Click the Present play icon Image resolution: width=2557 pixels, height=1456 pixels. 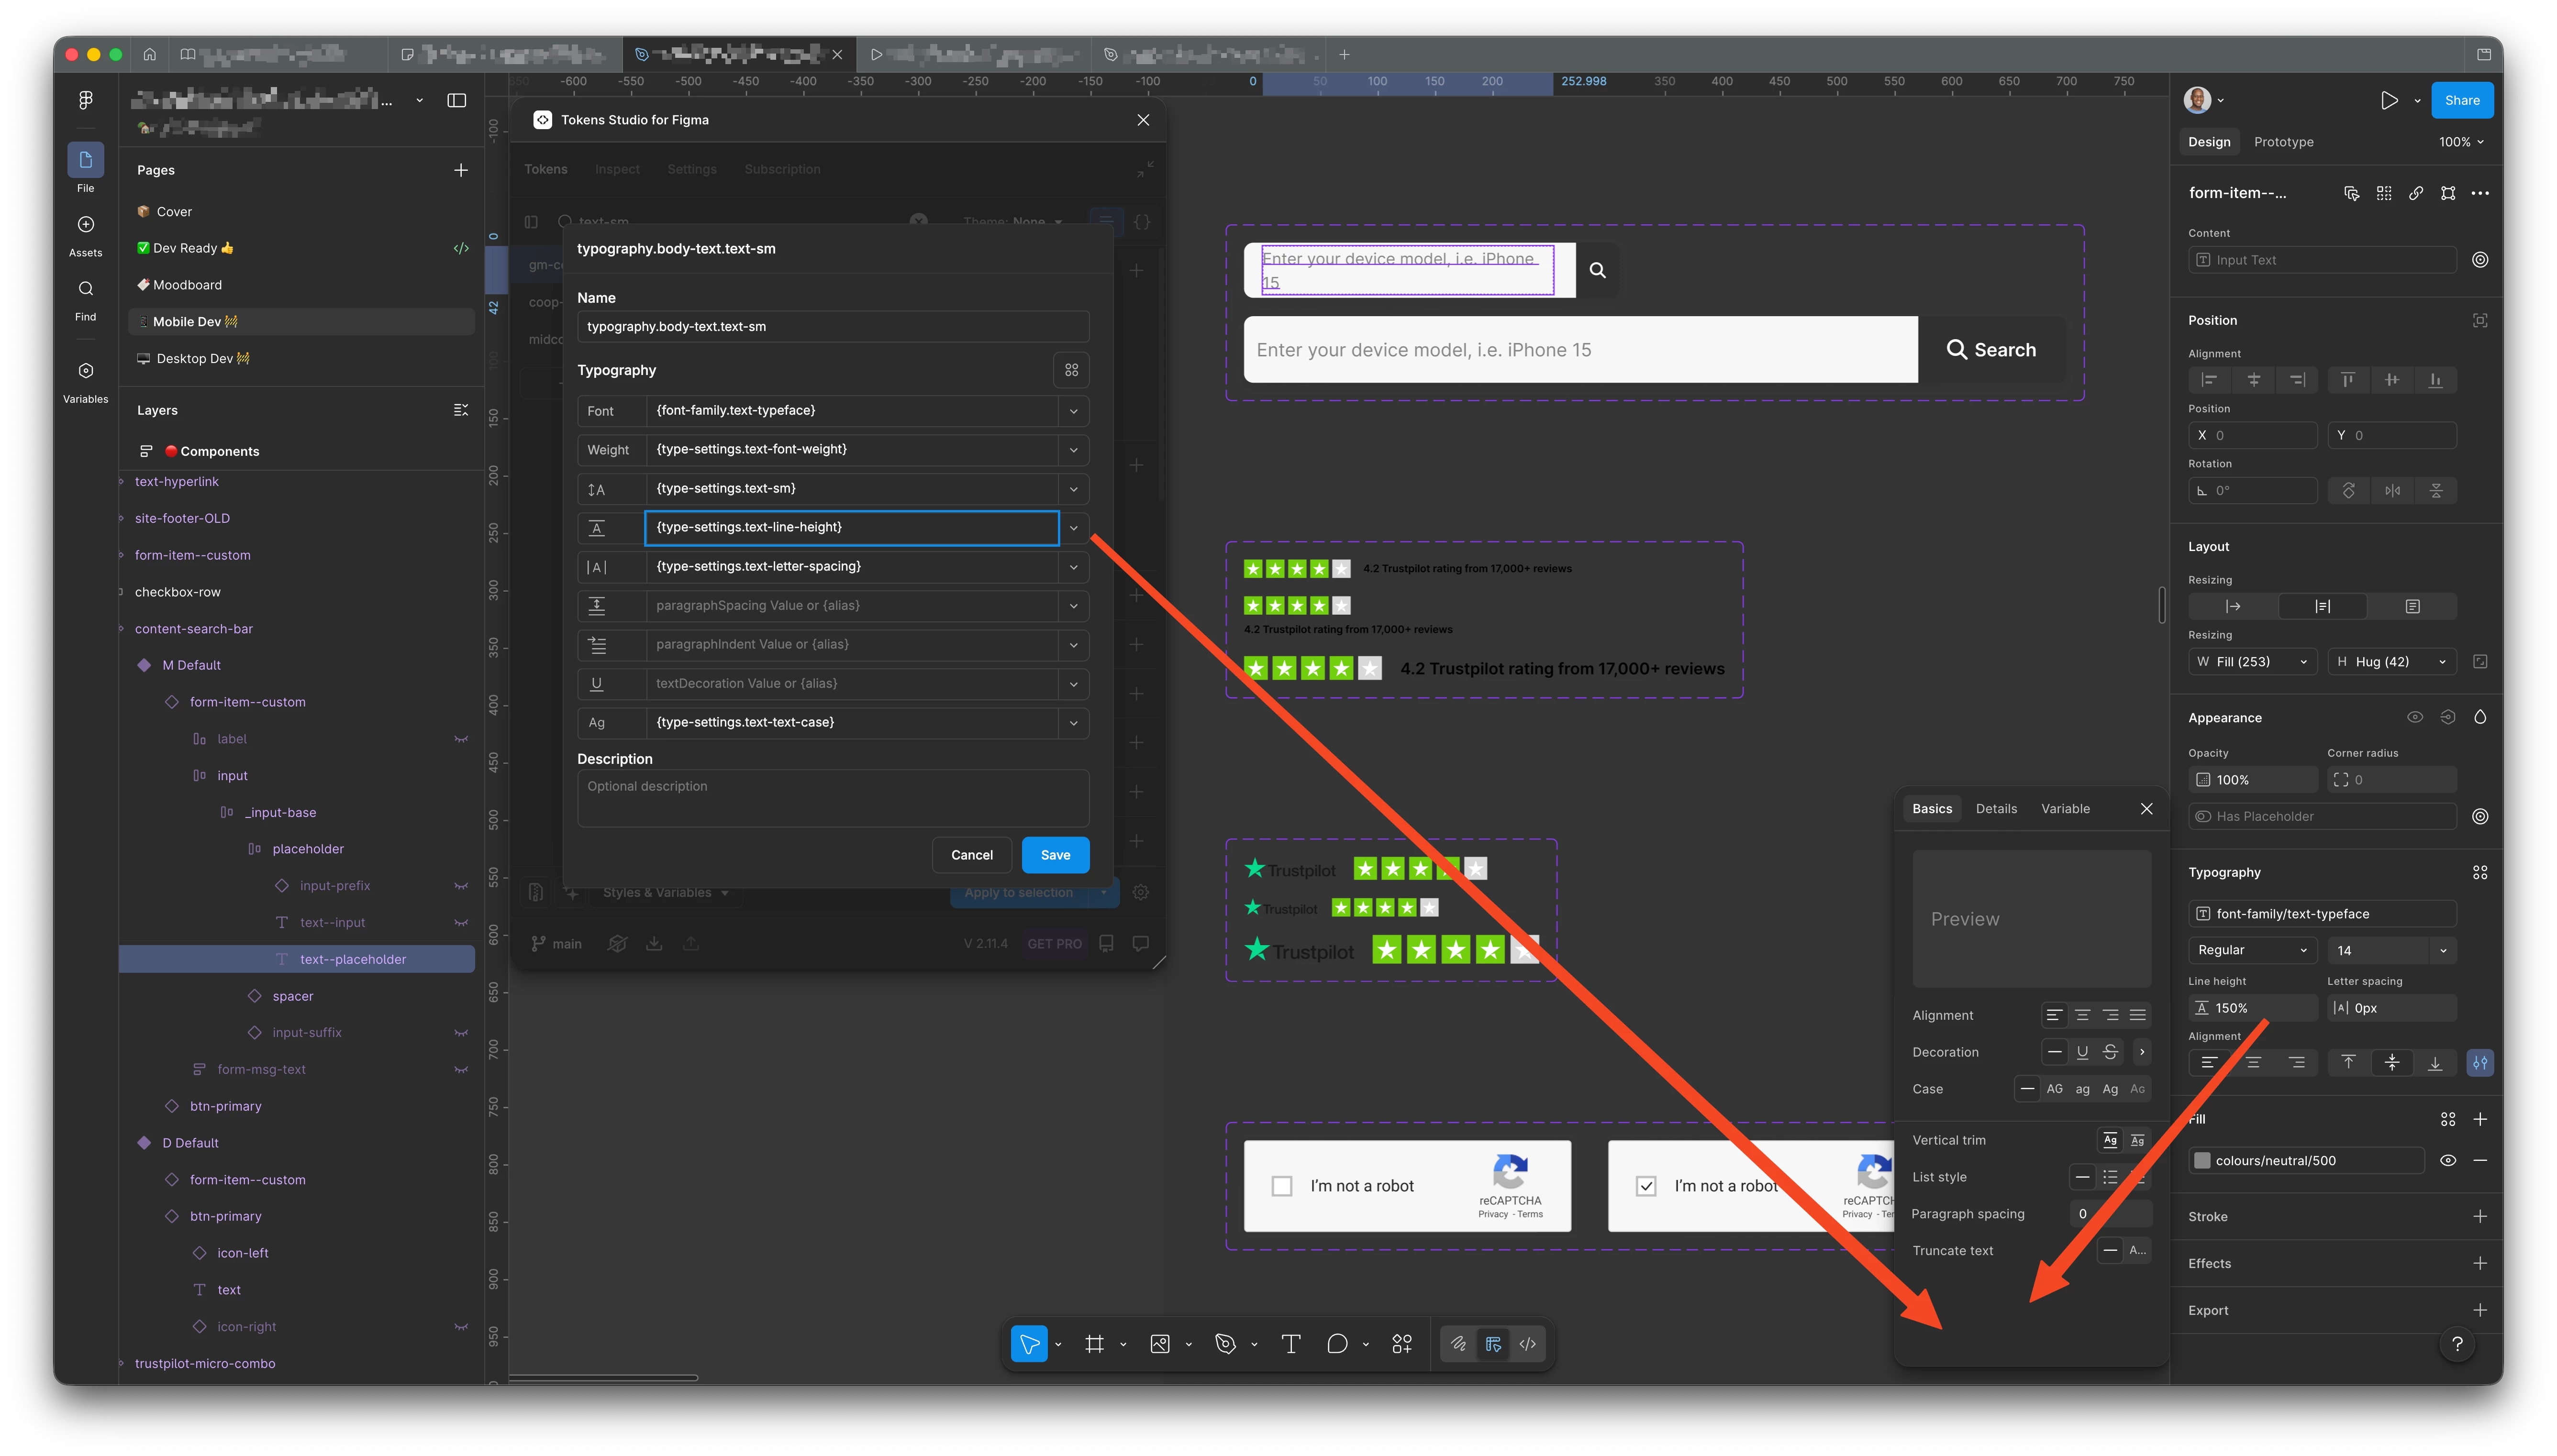[x=2389, y=100]
